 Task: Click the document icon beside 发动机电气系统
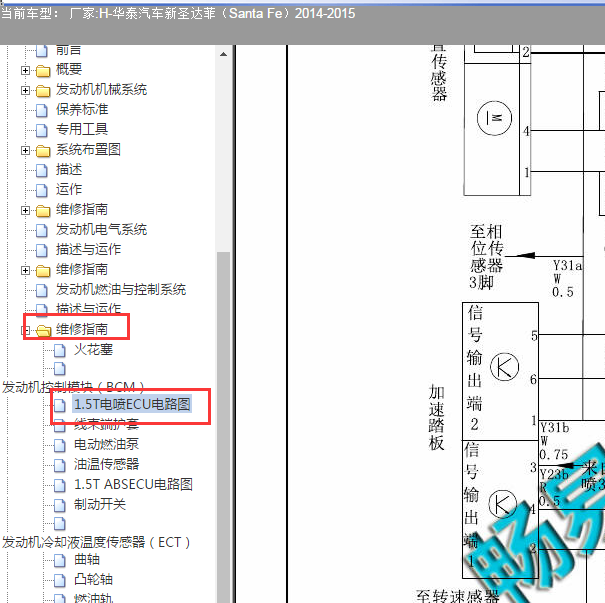[42, 230]
